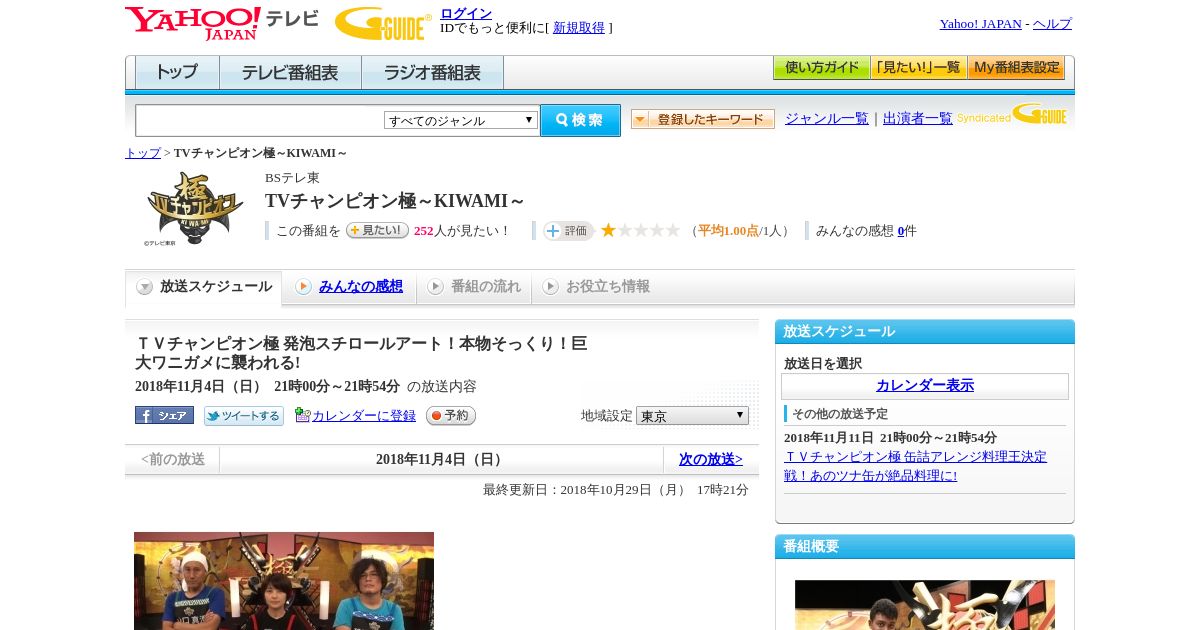Focus the keyword search input field
1200x630 pixels.
point(260,120)
